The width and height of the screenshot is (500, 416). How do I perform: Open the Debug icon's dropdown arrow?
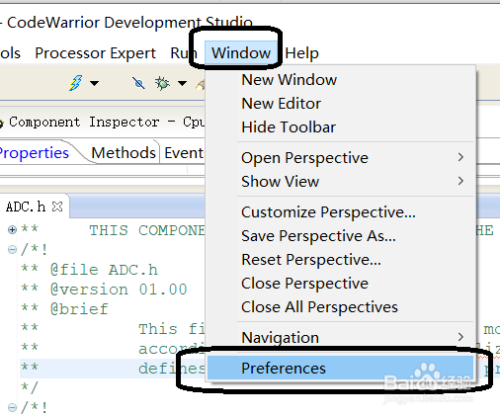(182, 83)
